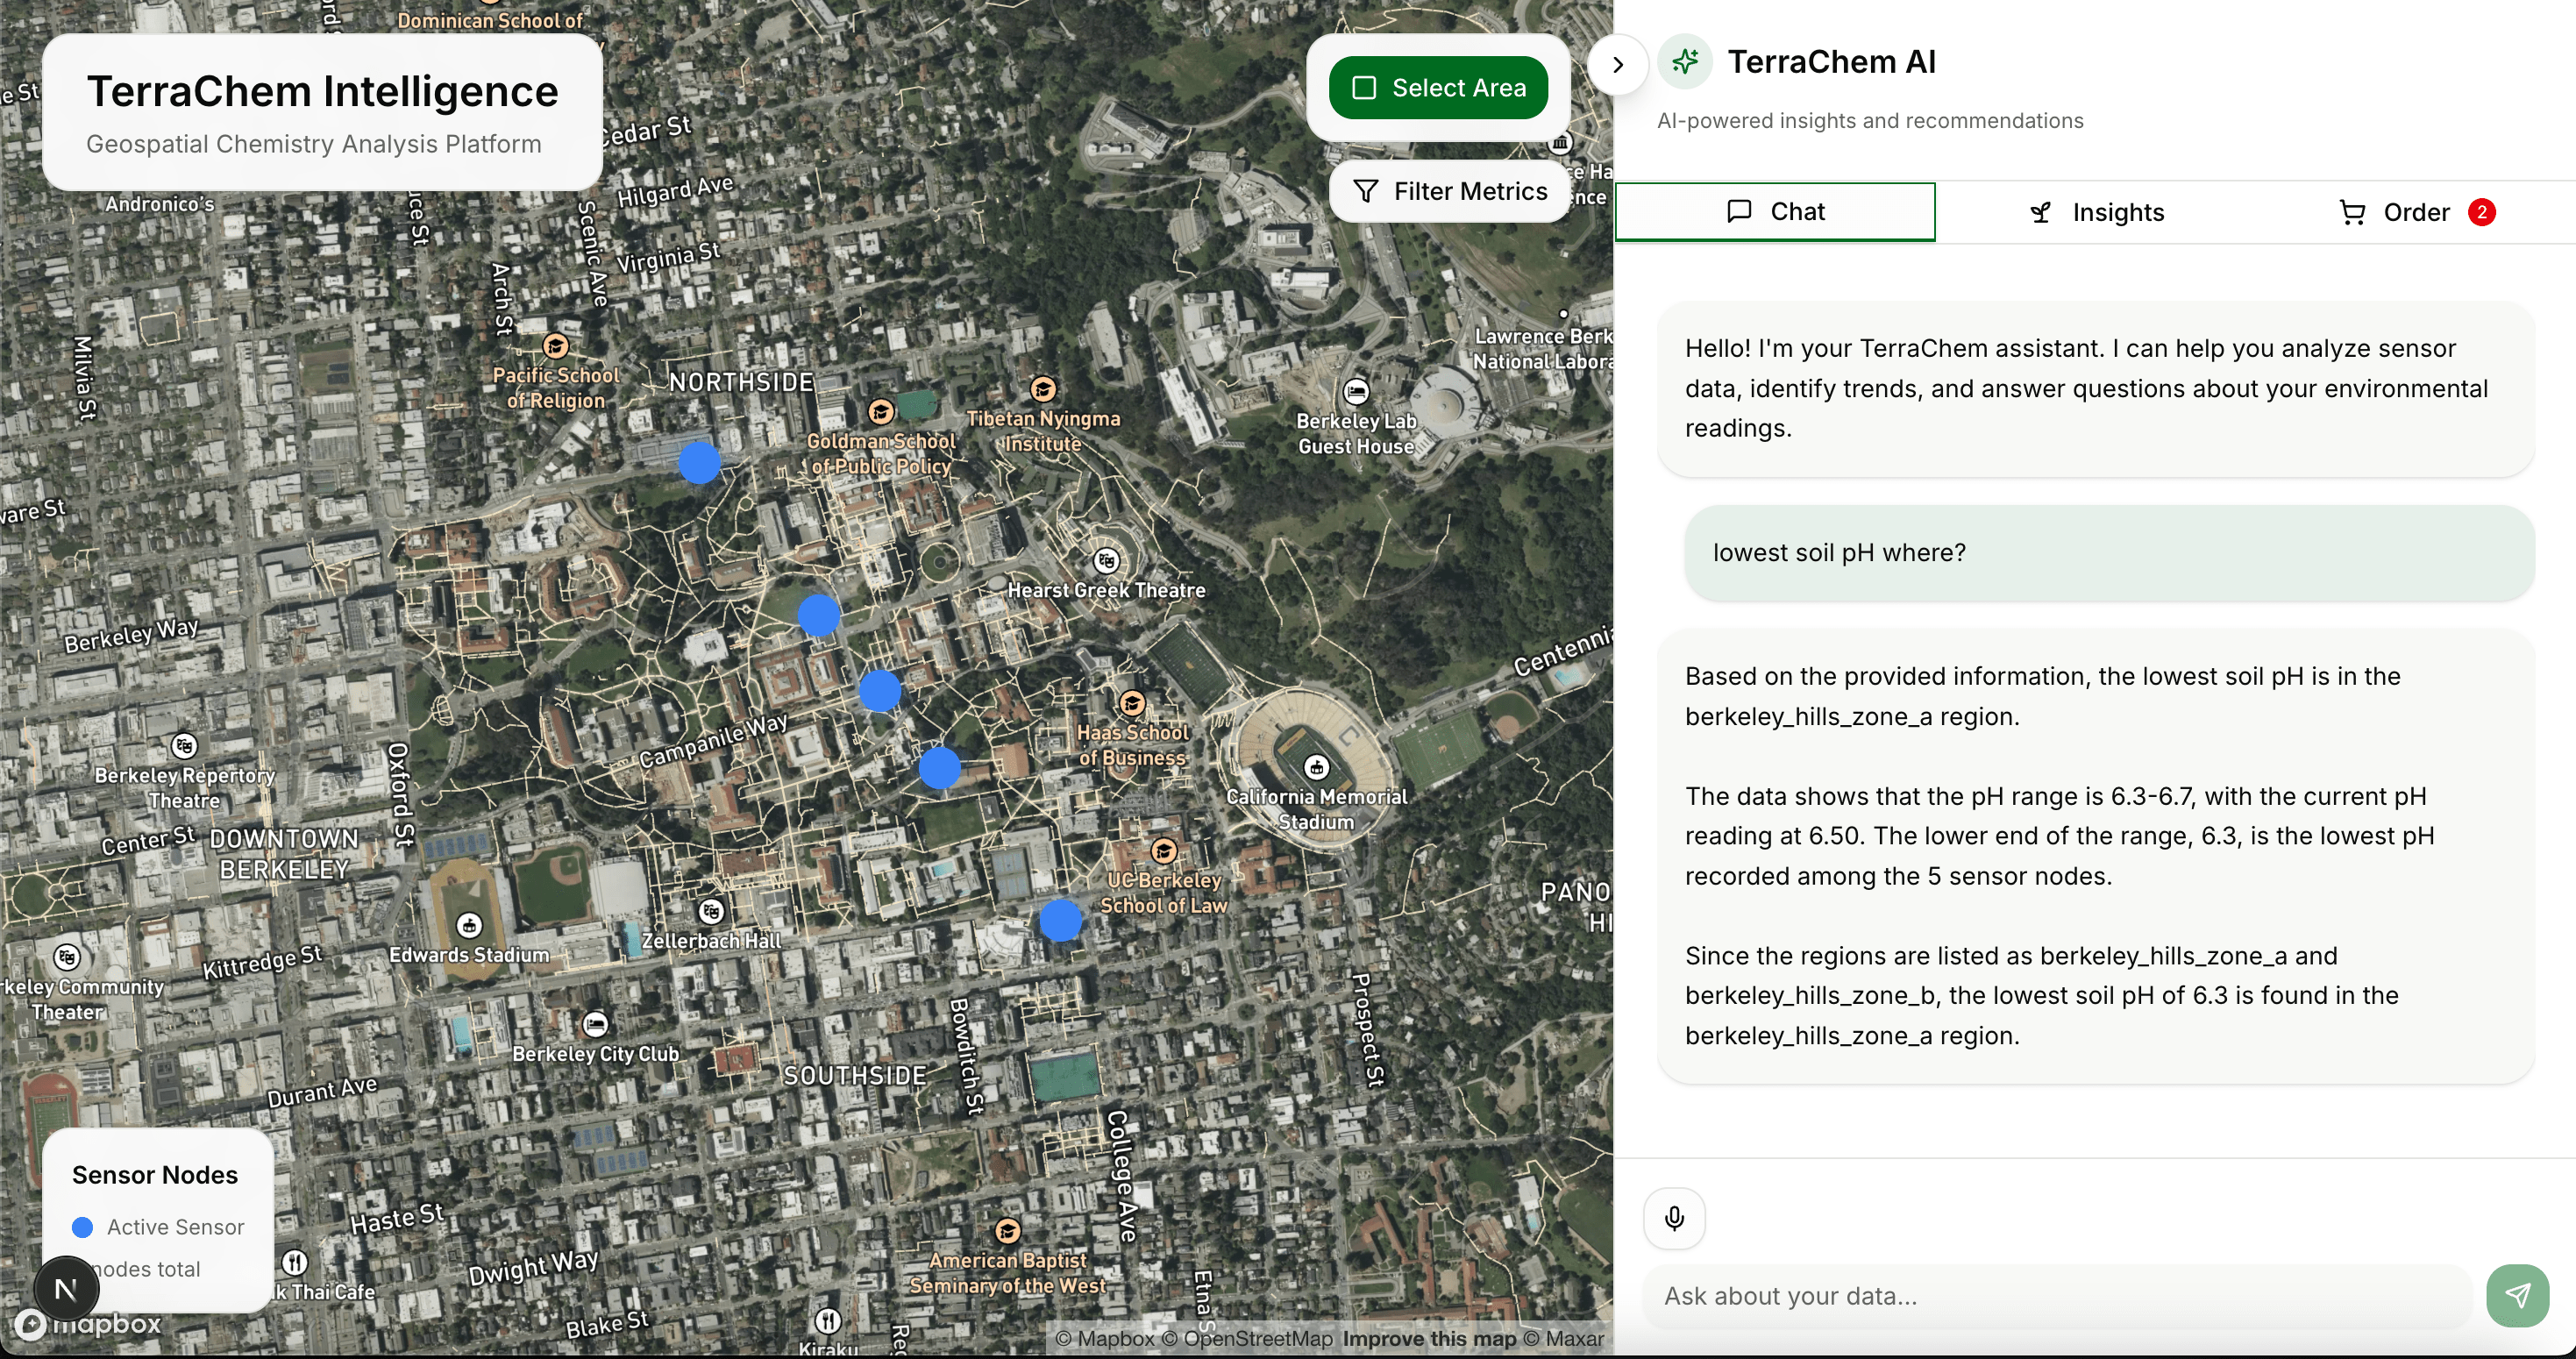Click the TerraChem AI sparkle logo icon

click(x=1685, y=62)
